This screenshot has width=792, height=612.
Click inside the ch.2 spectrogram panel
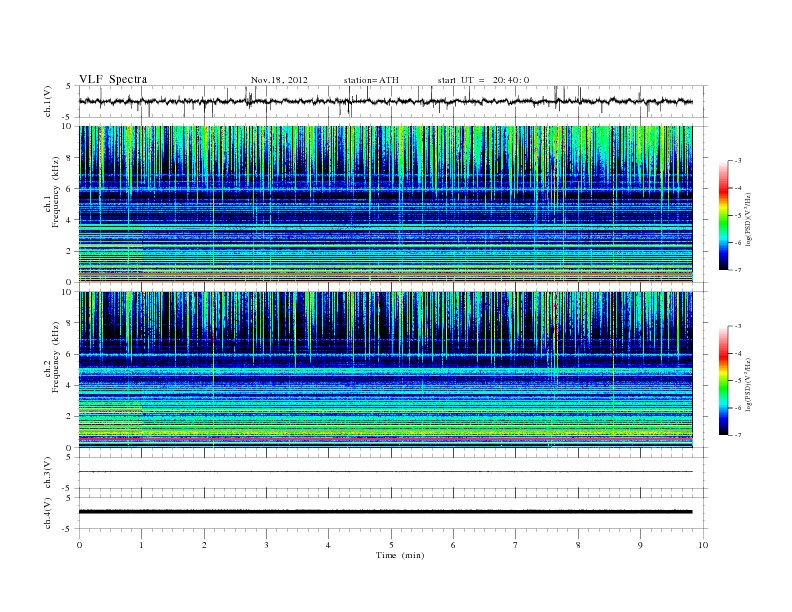[x=385, y=370]
